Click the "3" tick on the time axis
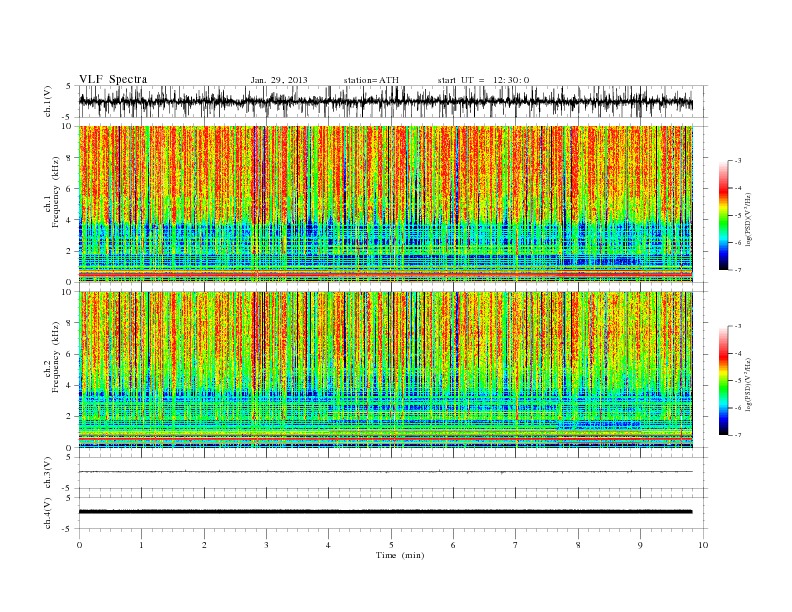 (266, 545)
